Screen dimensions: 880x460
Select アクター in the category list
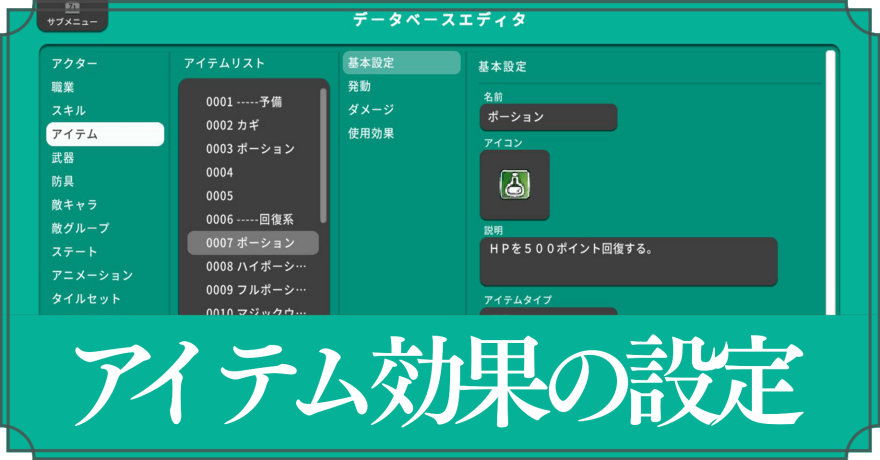(75, 63)
